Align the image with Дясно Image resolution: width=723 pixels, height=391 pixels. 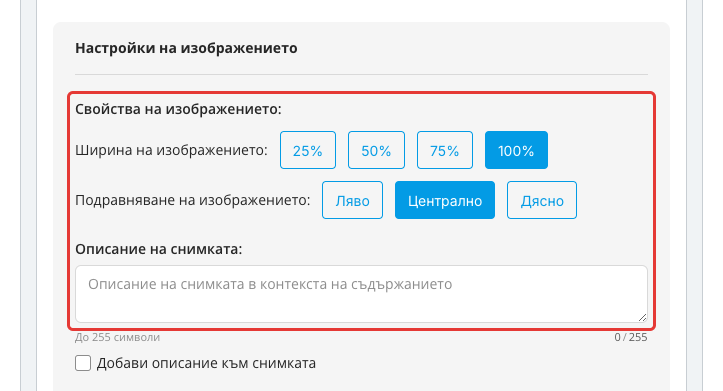coord(542,200)
